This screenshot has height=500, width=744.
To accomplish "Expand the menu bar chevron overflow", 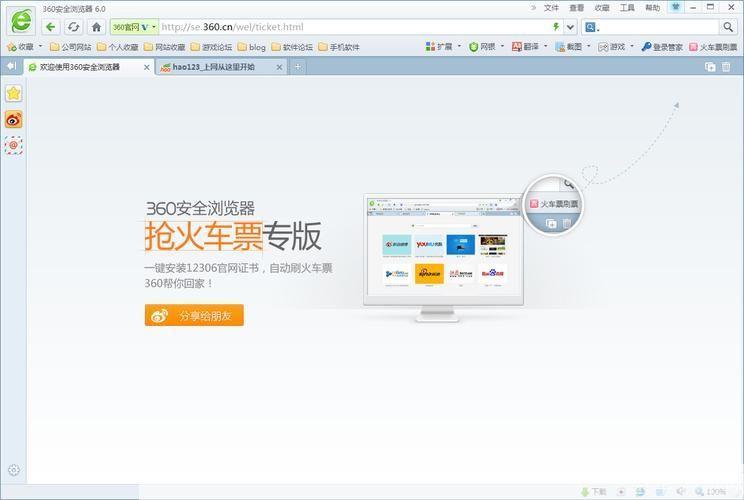I will (x=533, y=8).
